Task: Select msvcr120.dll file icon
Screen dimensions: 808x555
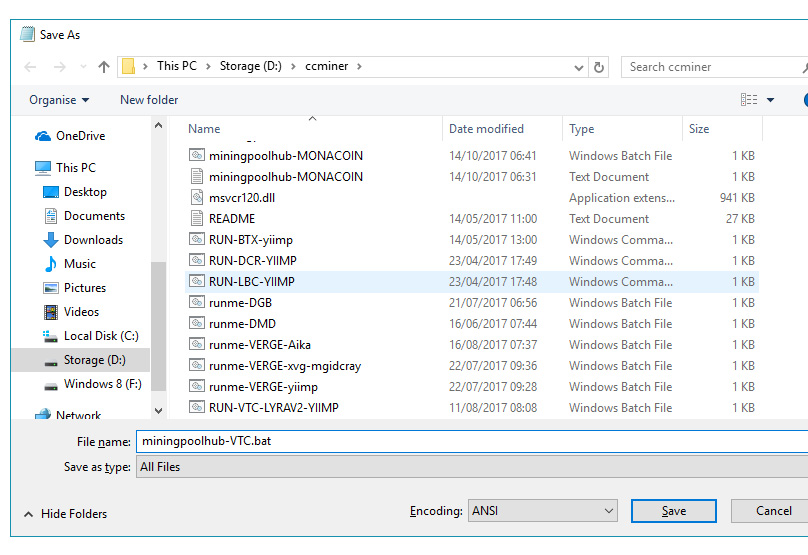Action: tap(196, 197)
